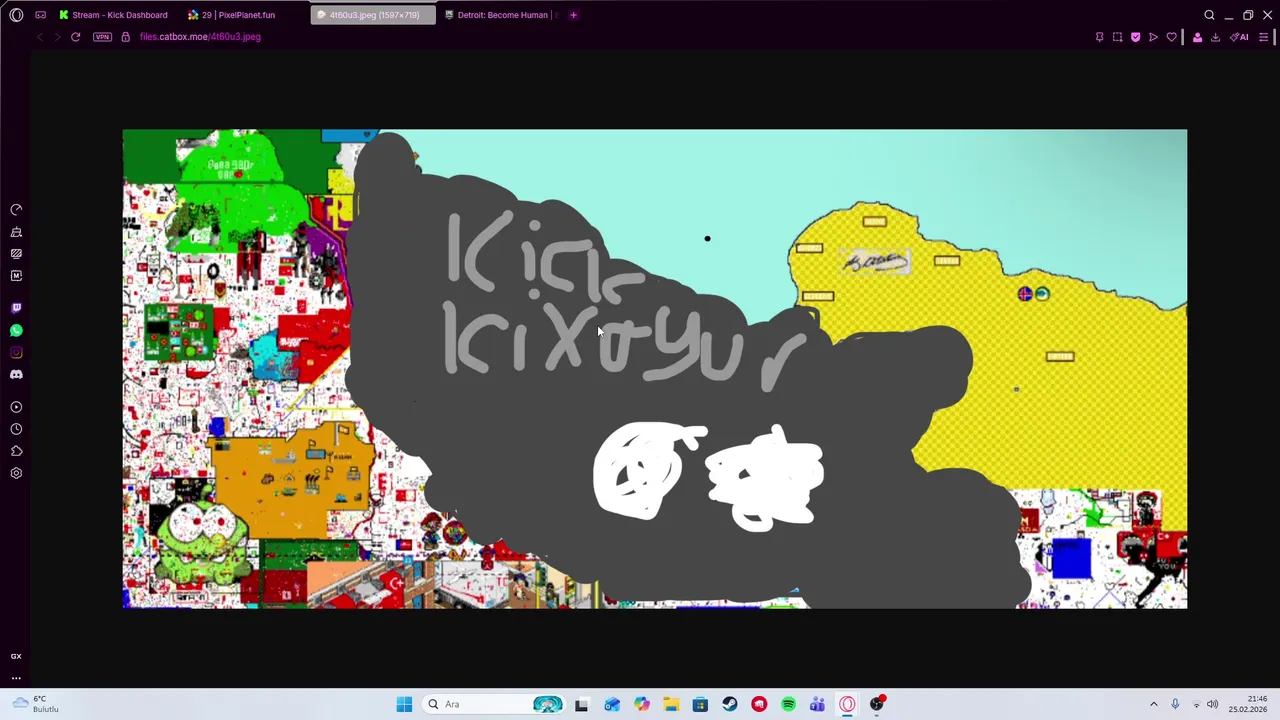This screenshot has height=720, width=1280.
Task: Open the profile account icon
Action: 1197,37
